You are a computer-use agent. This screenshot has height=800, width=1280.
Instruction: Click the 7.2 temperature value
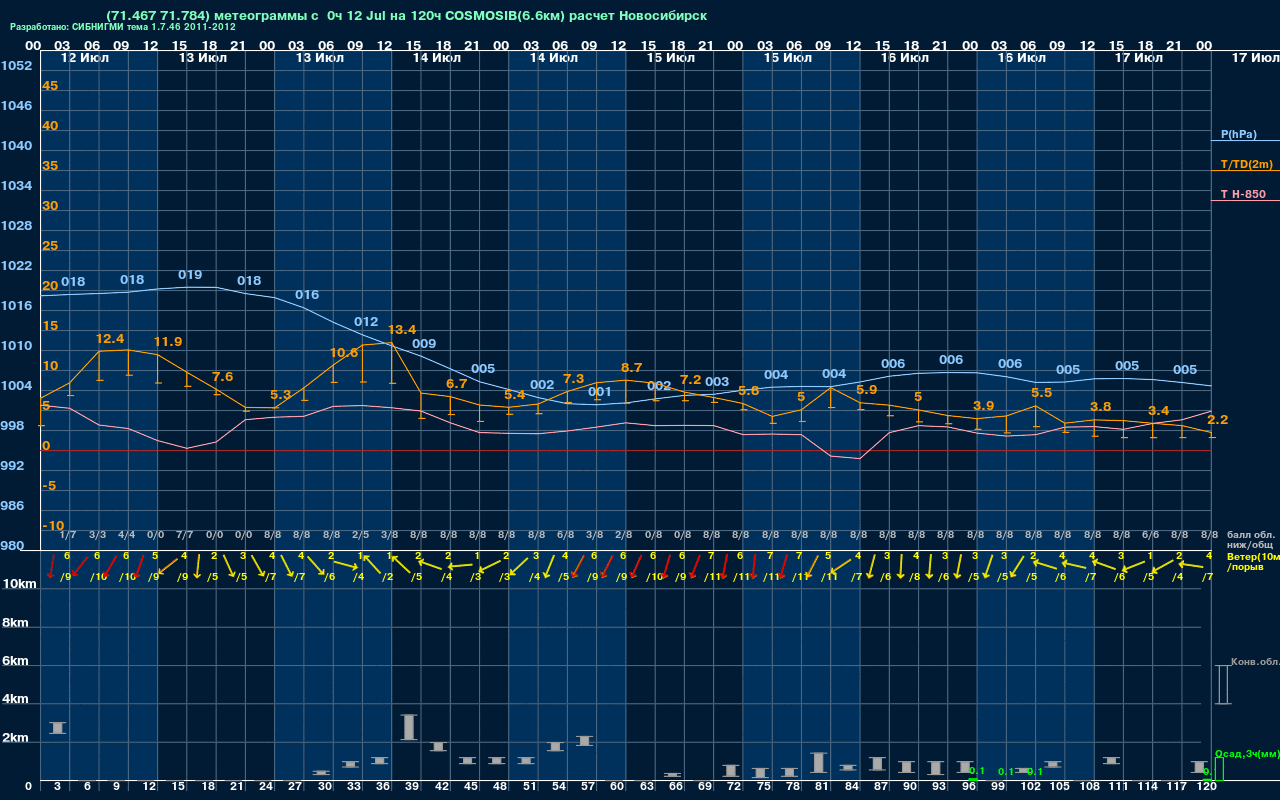coord(691,380)
